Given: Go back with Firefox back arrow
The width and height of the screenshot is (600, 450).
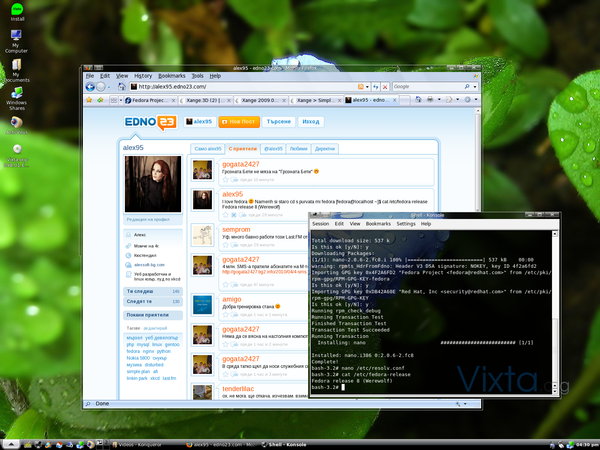Looking at the screenshot, I should (x=90, y=87).
